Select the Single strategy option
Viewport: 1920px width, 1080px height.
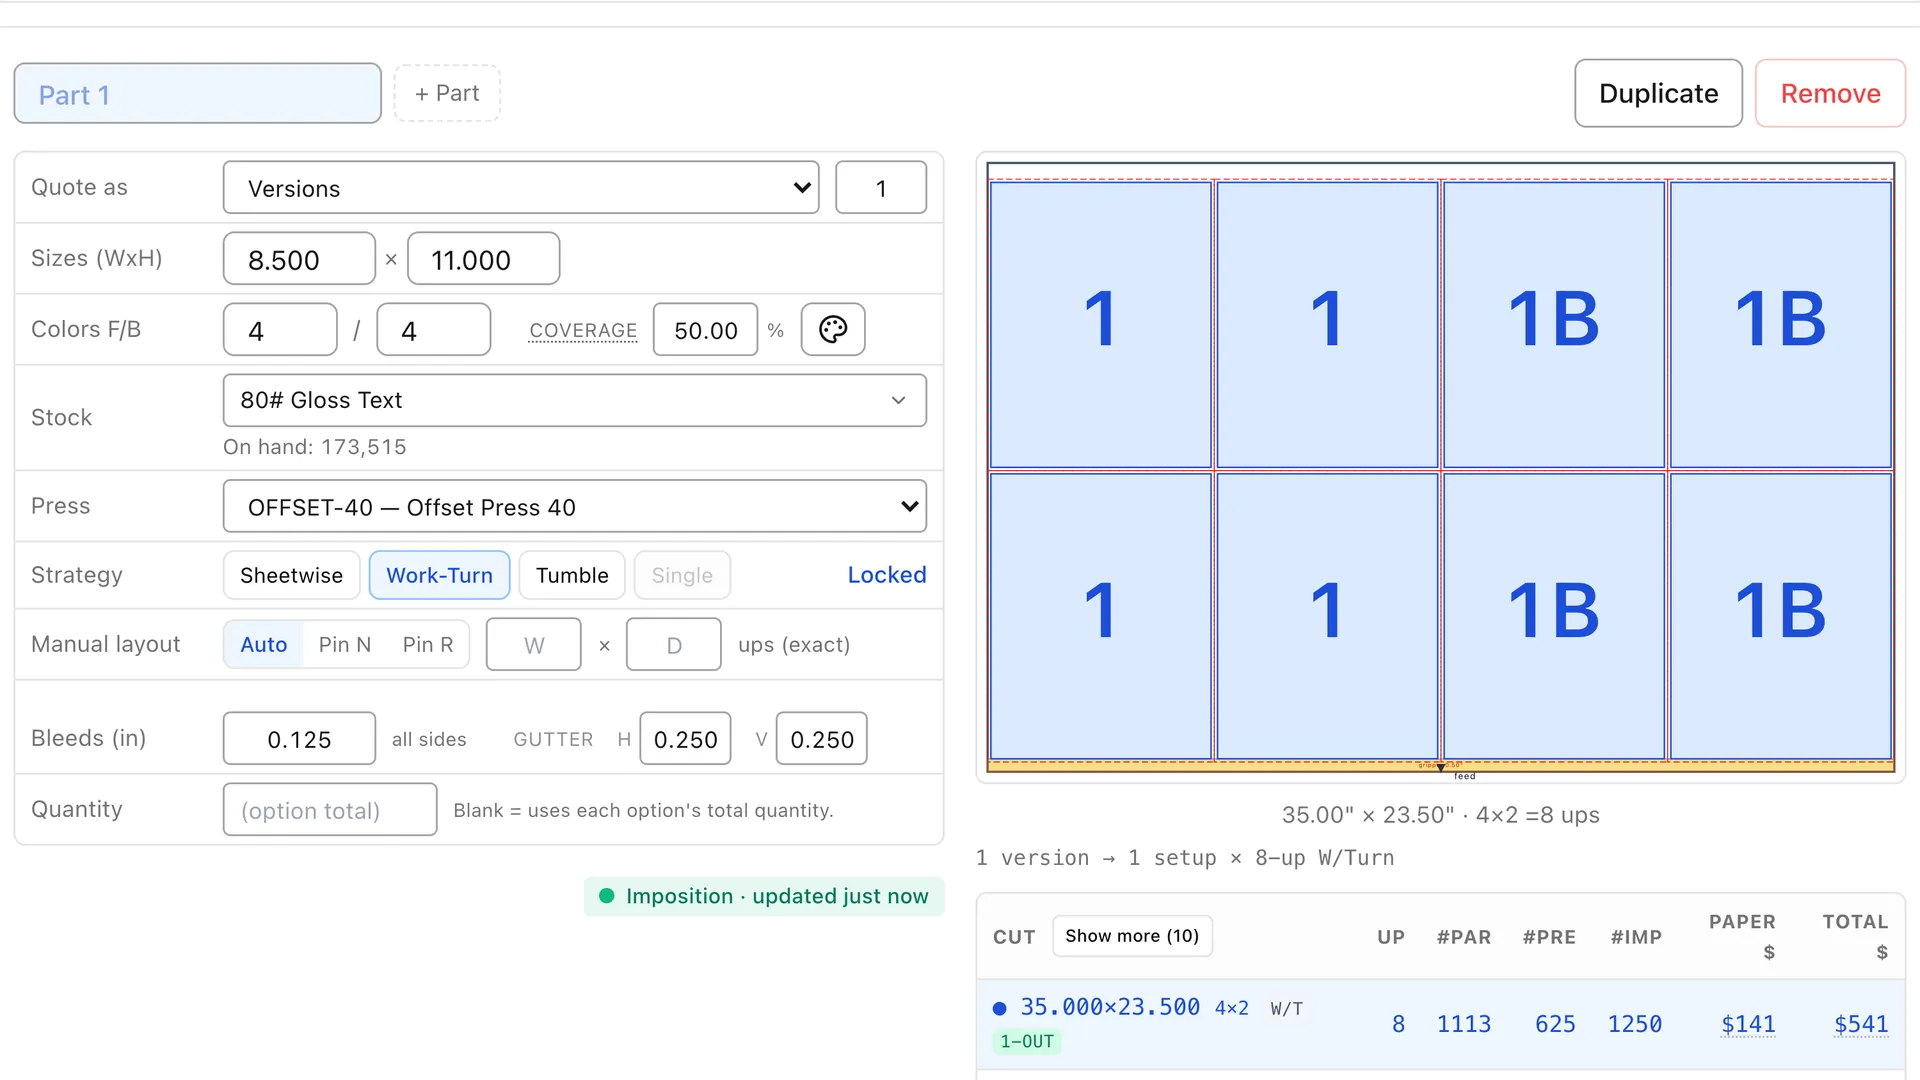pos(682,575)
